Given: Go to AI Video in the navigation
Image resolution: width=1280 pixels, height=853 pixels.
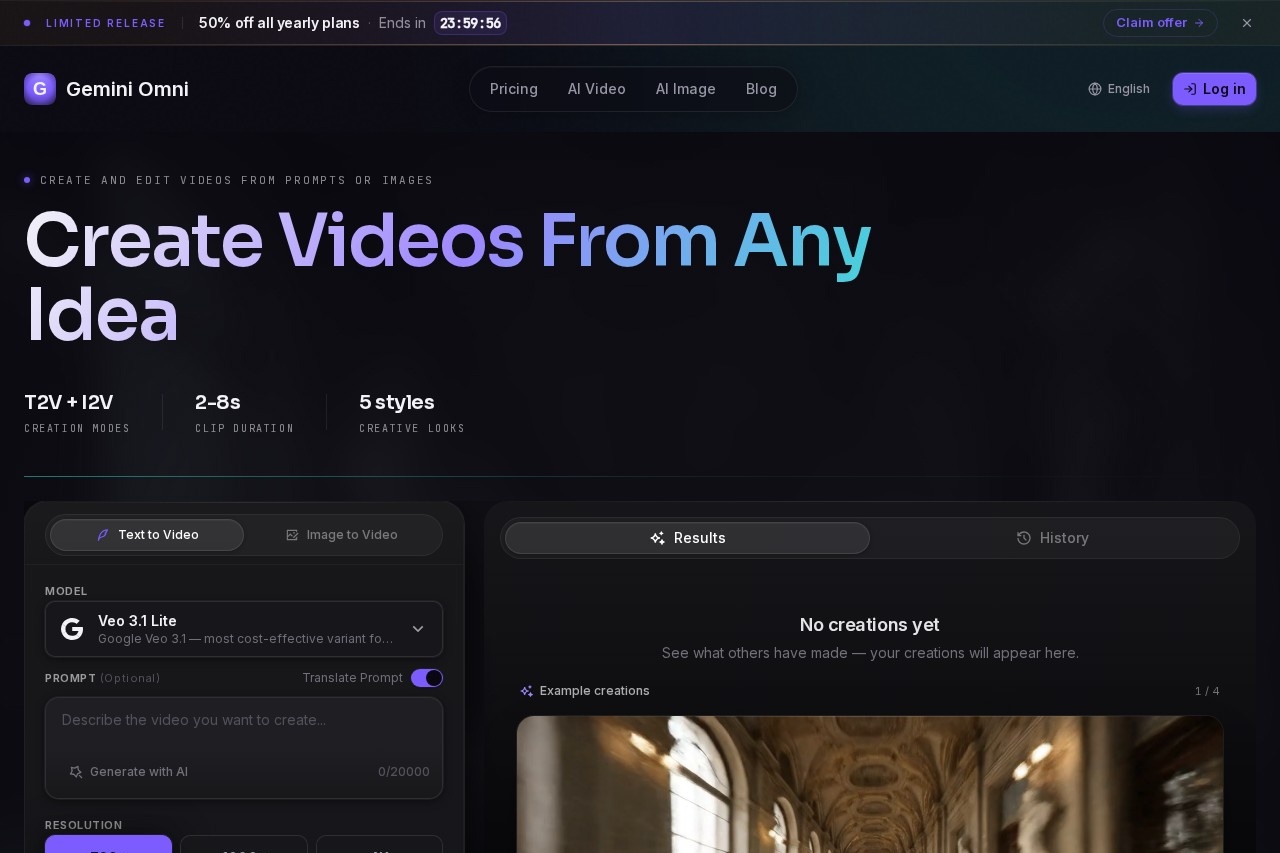Looking at the screenshot, I should tap(597, 89).
